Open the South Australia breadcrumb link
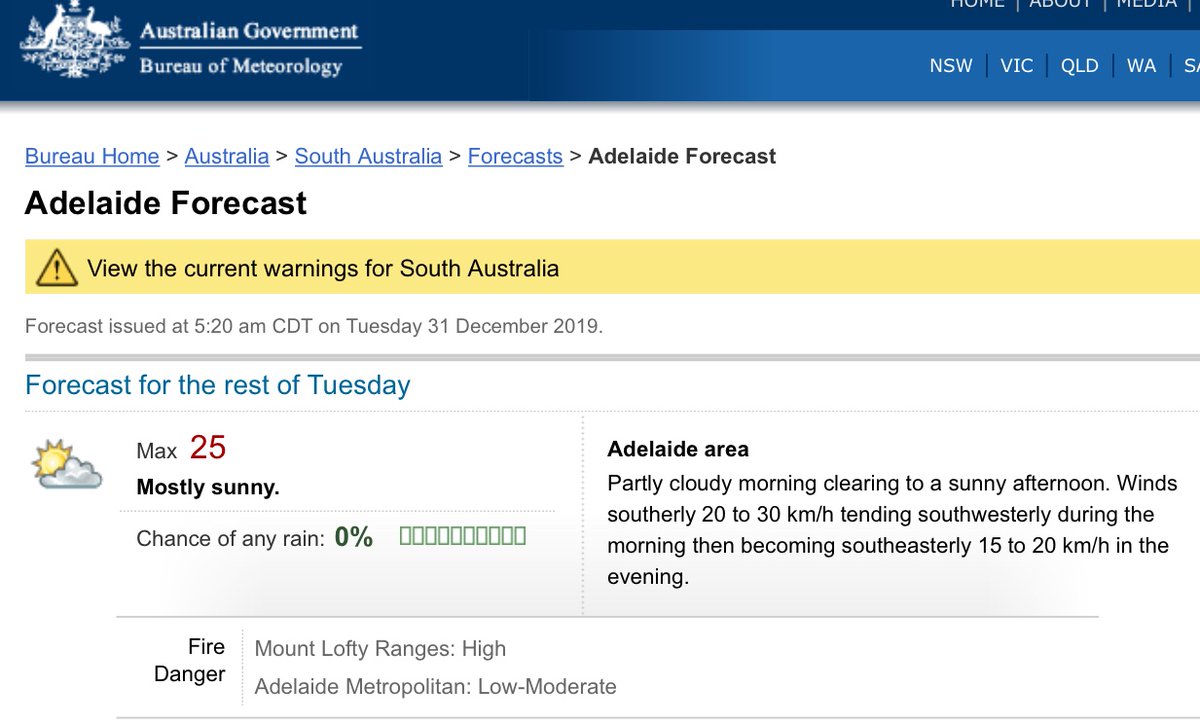Image resolution: width=1200 pixels, height=724 pixels. pyautogui.click(x=367, y=156)
